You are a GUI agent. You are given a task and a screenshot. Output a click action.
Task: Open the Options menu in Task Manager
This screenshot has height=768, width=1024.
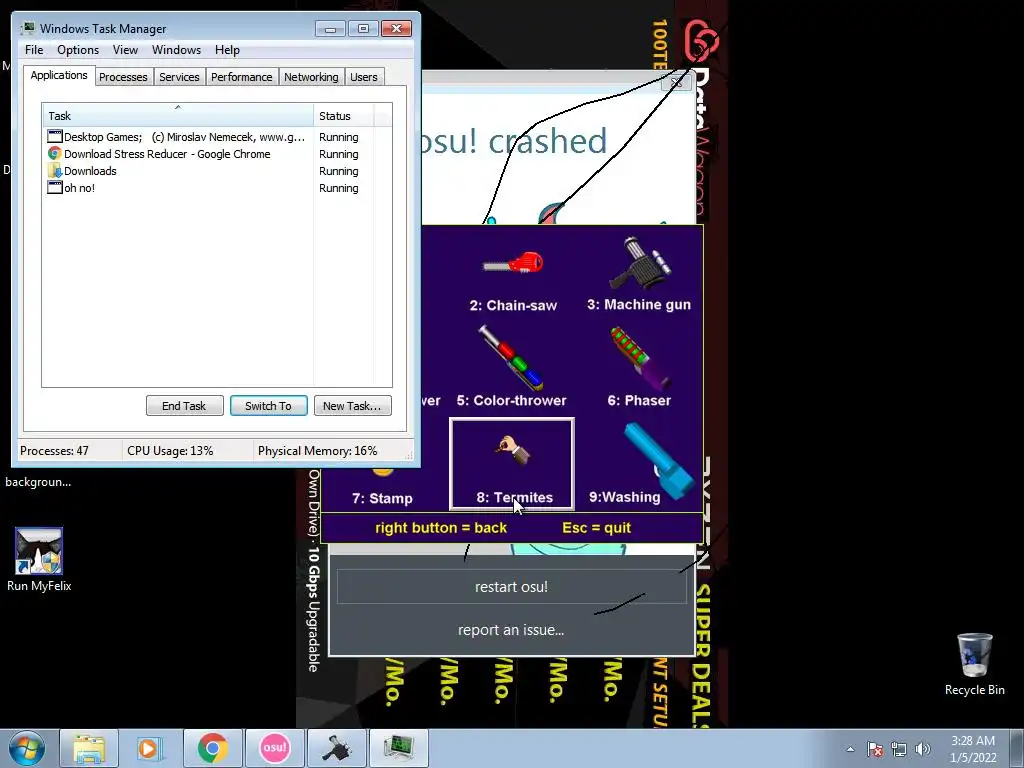(78, 50)
